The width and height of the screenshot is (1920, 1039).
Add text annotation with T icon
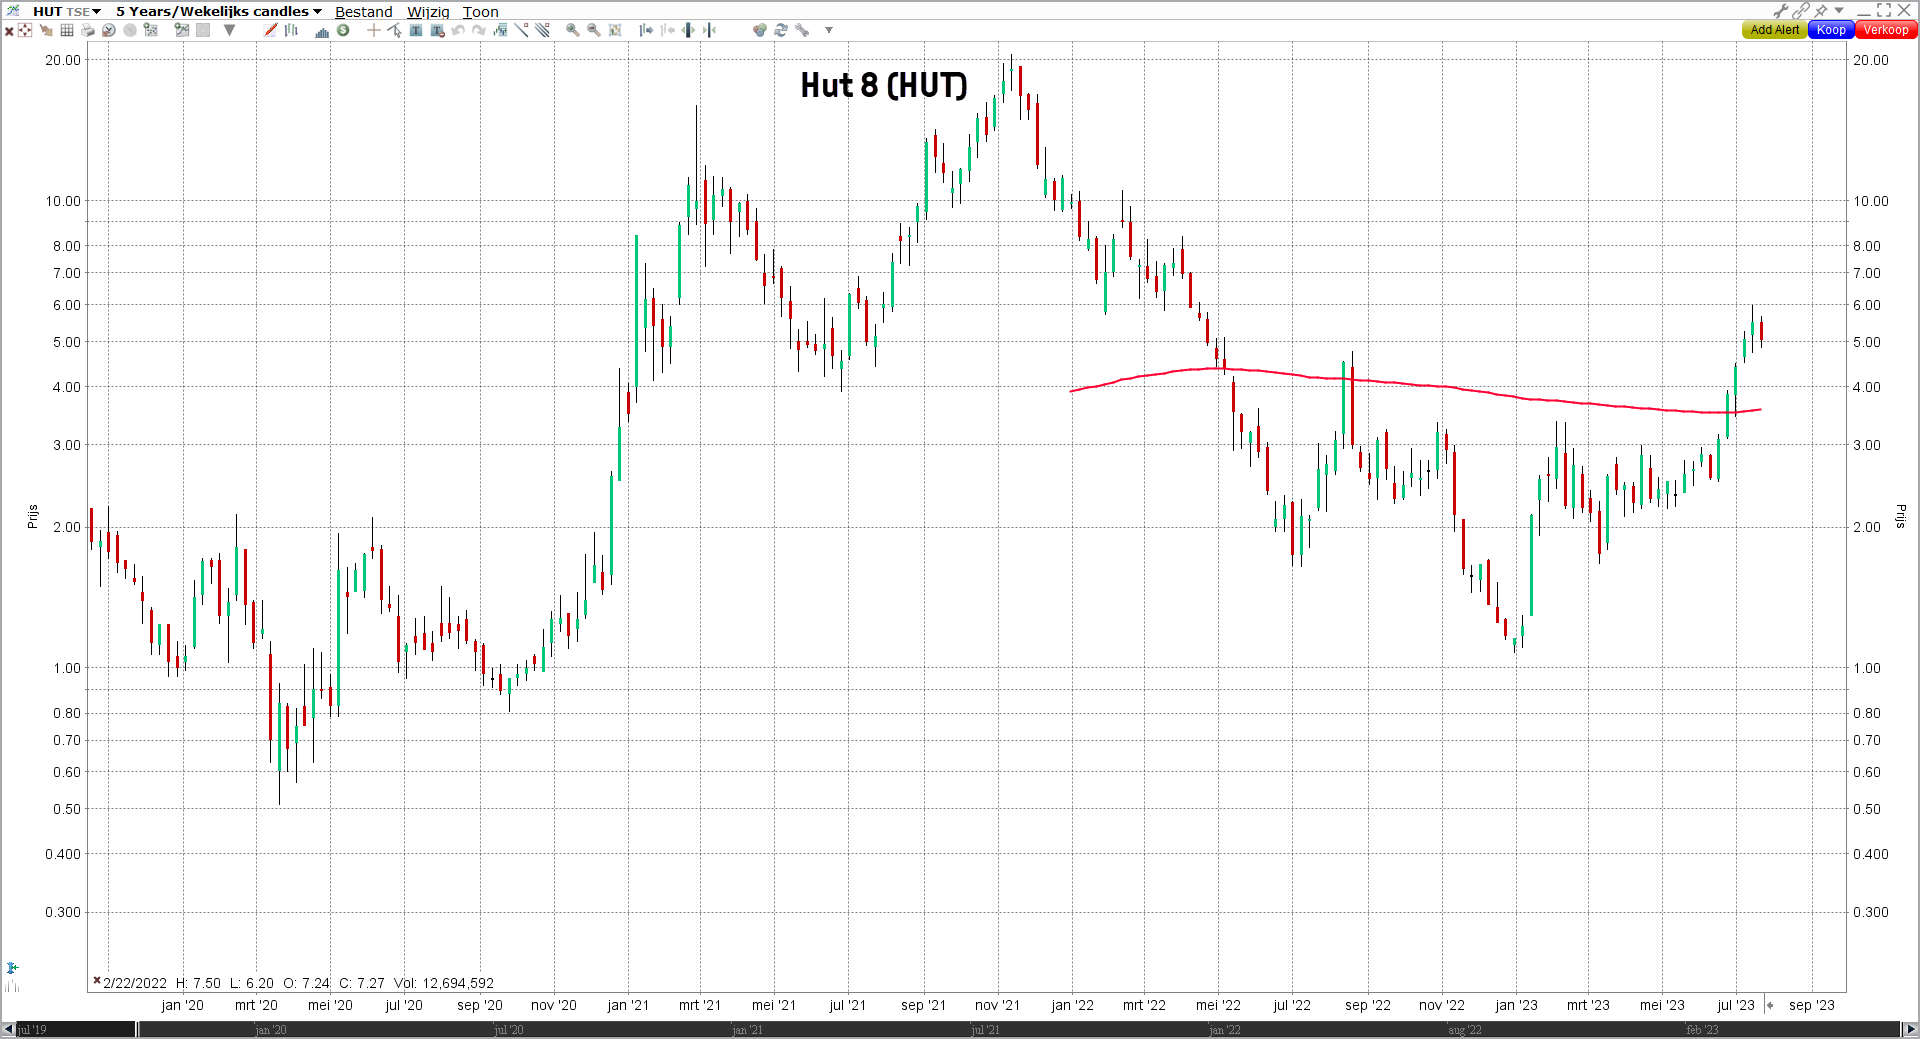416,30
